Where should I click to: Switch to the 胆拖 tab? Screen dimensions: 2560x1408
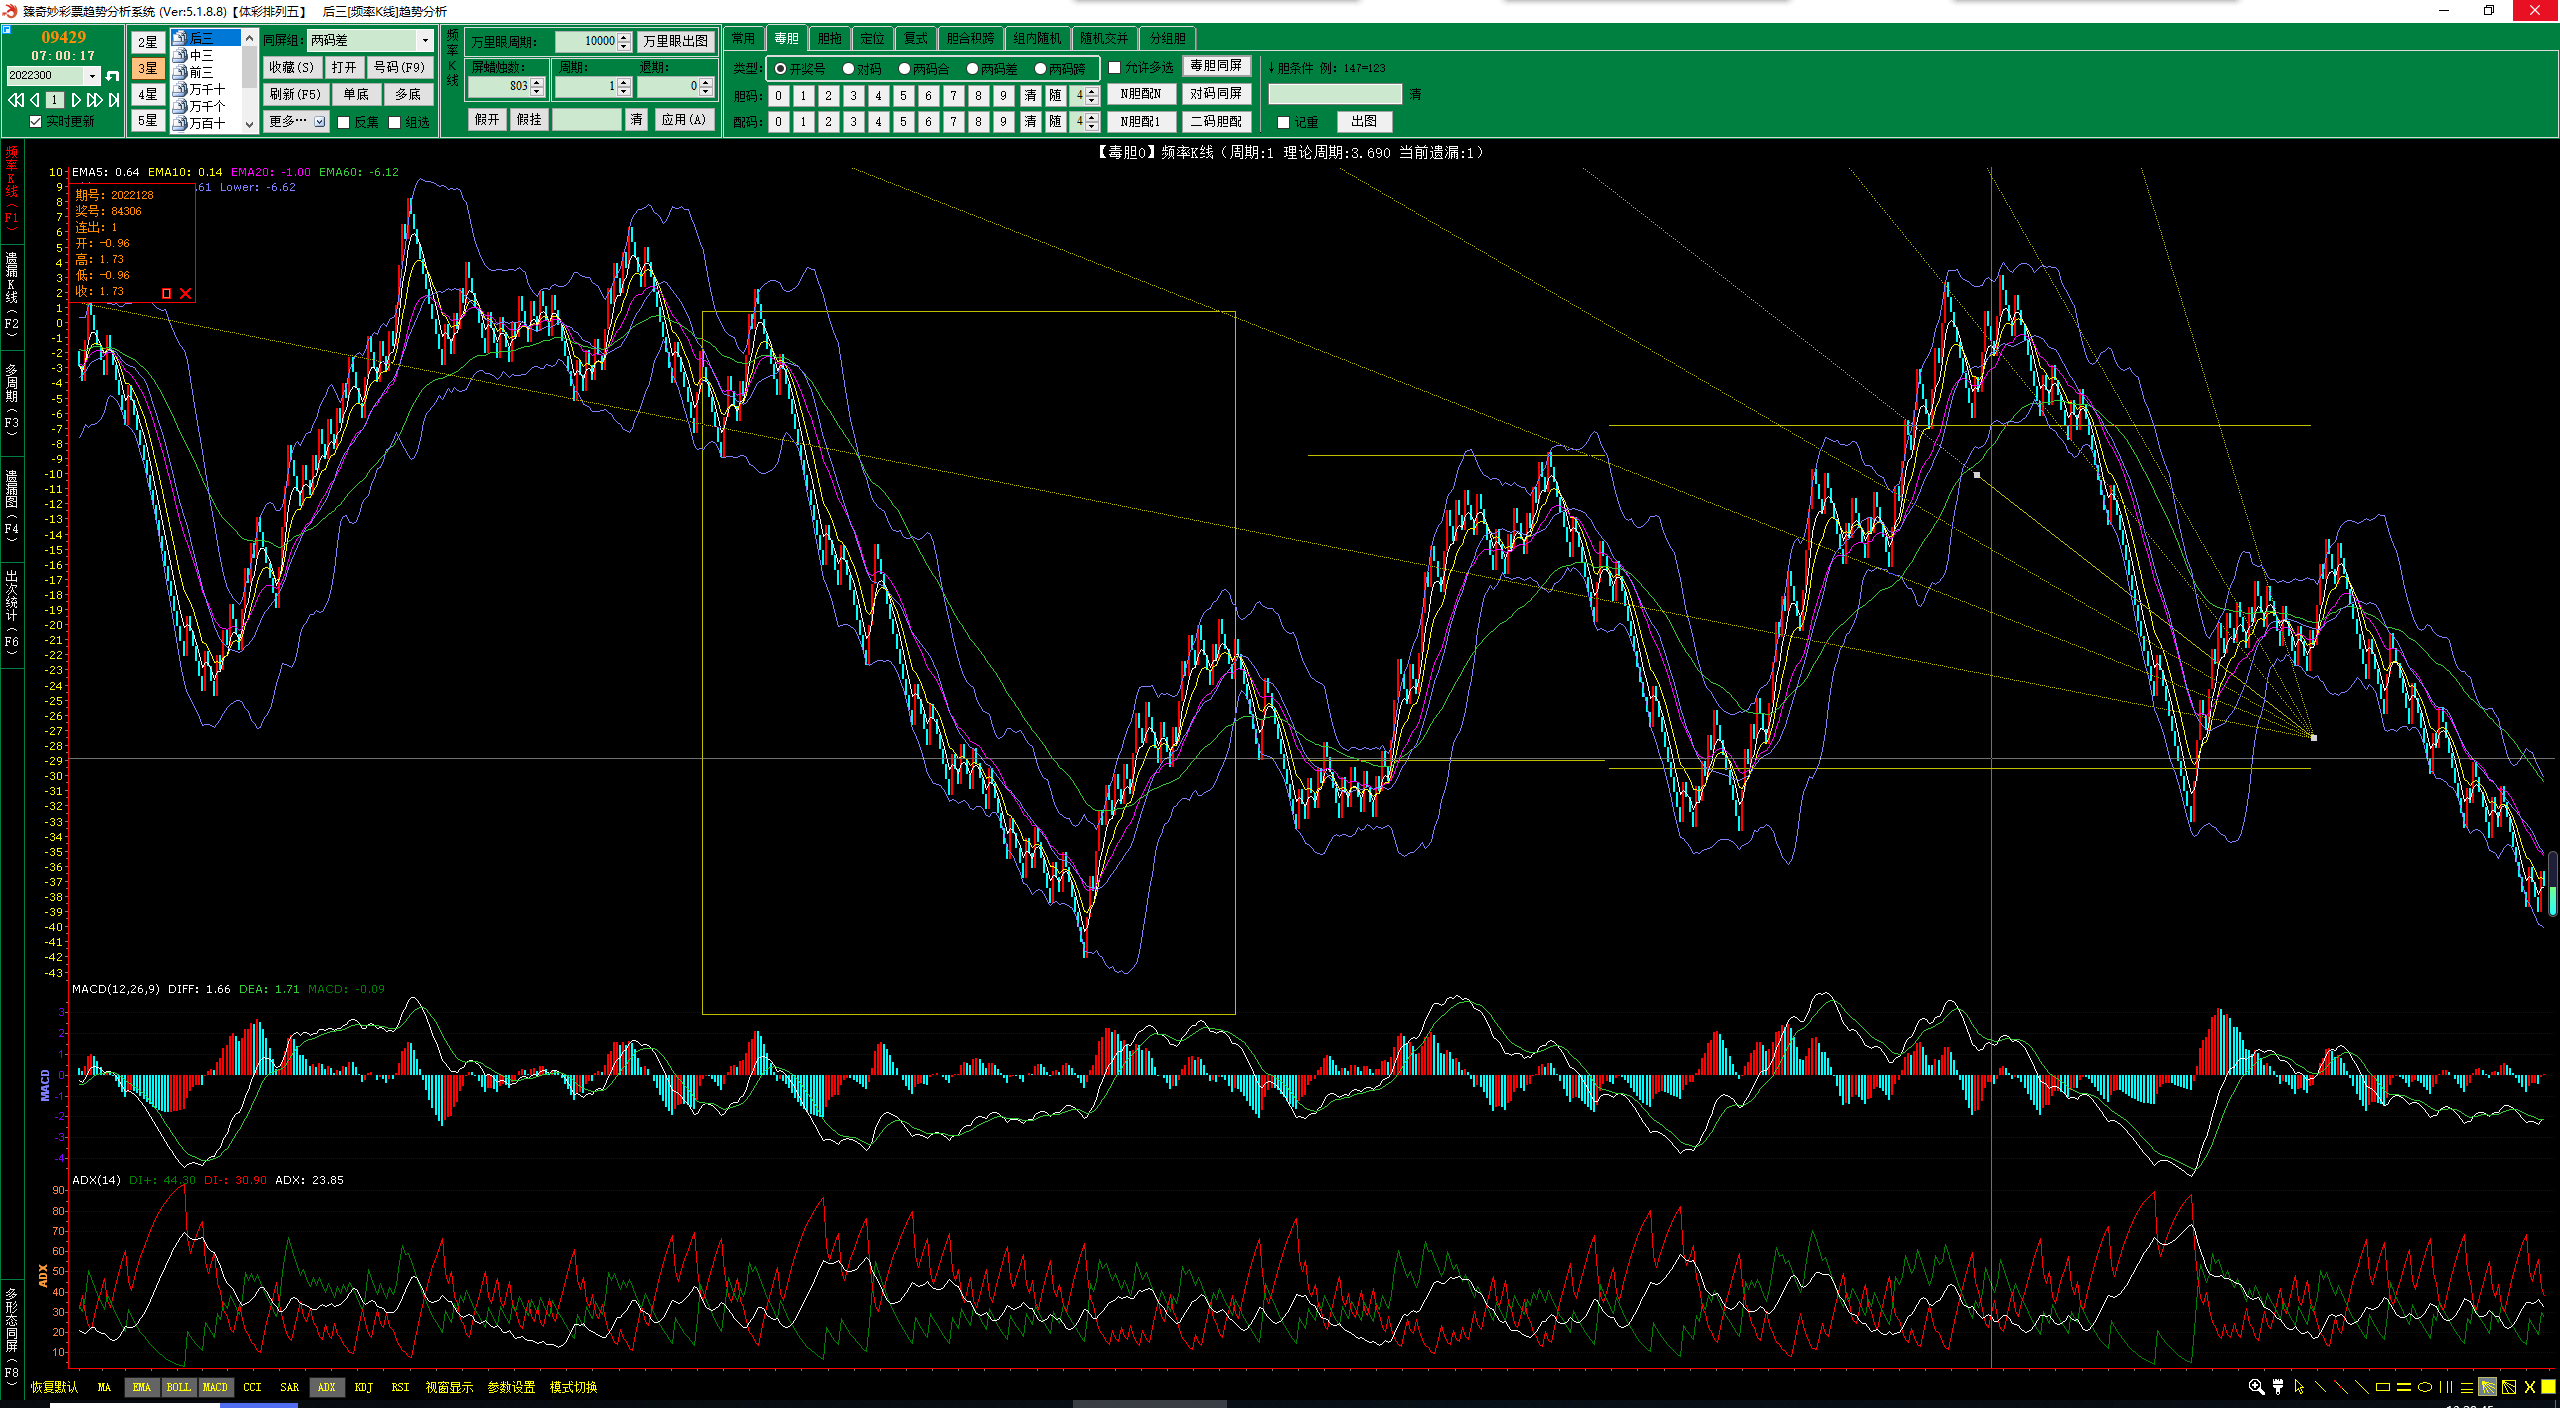tap(830, 38)
